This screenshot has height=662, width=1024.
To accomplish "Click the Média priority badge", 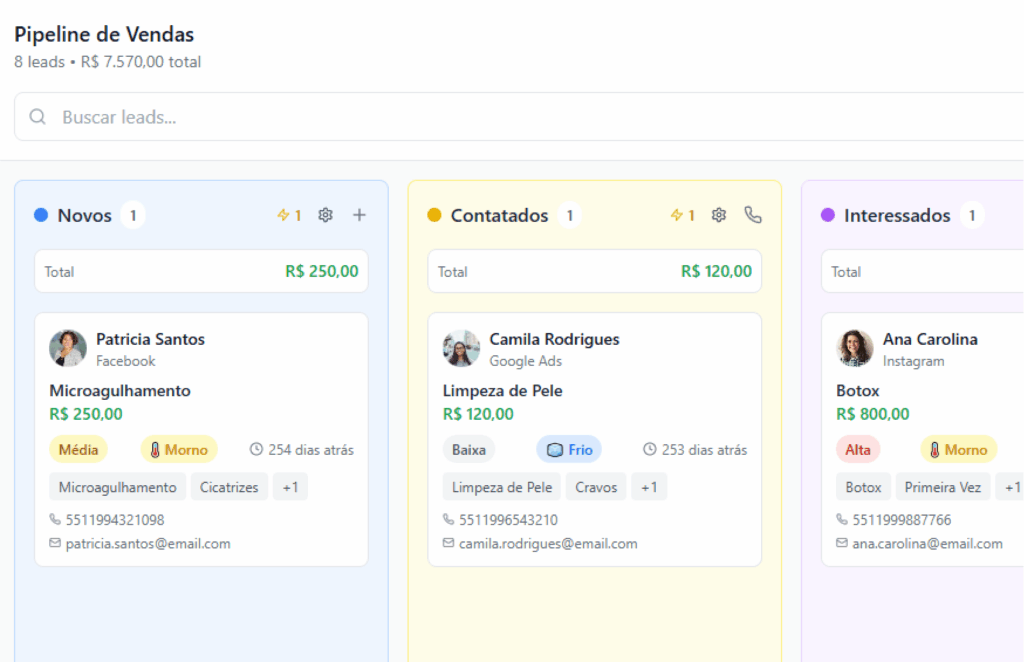I will pos(78,450).
